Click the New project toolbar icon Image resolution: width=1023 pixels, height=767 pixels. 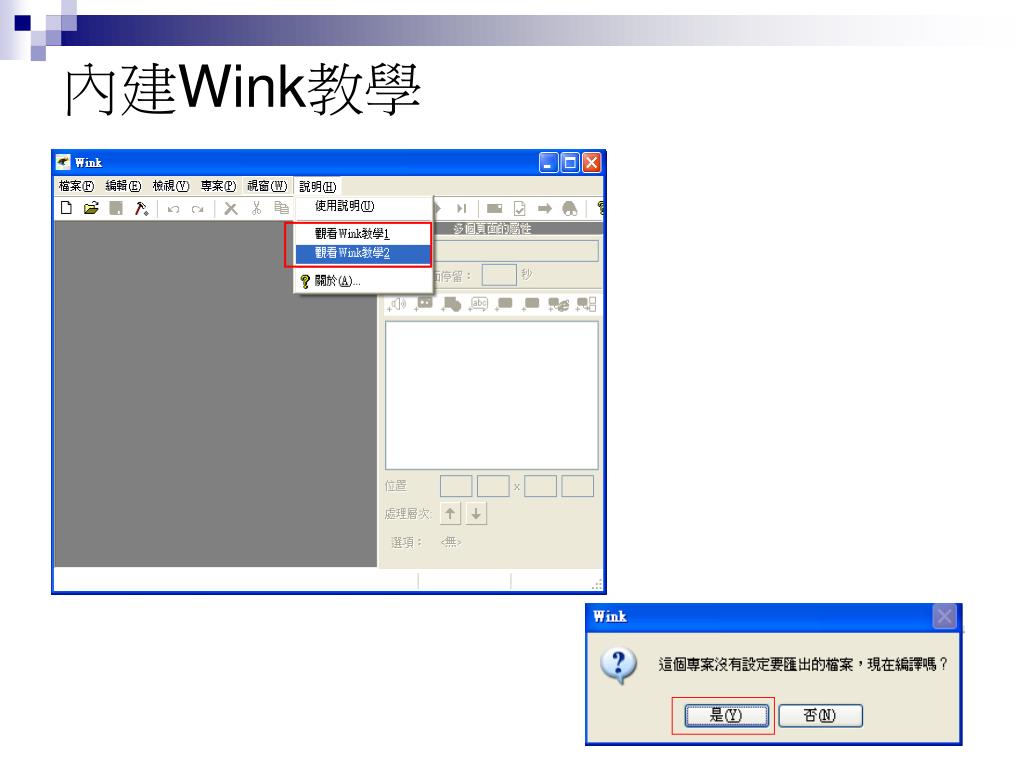pyautogui.click(x=66, y=208)
